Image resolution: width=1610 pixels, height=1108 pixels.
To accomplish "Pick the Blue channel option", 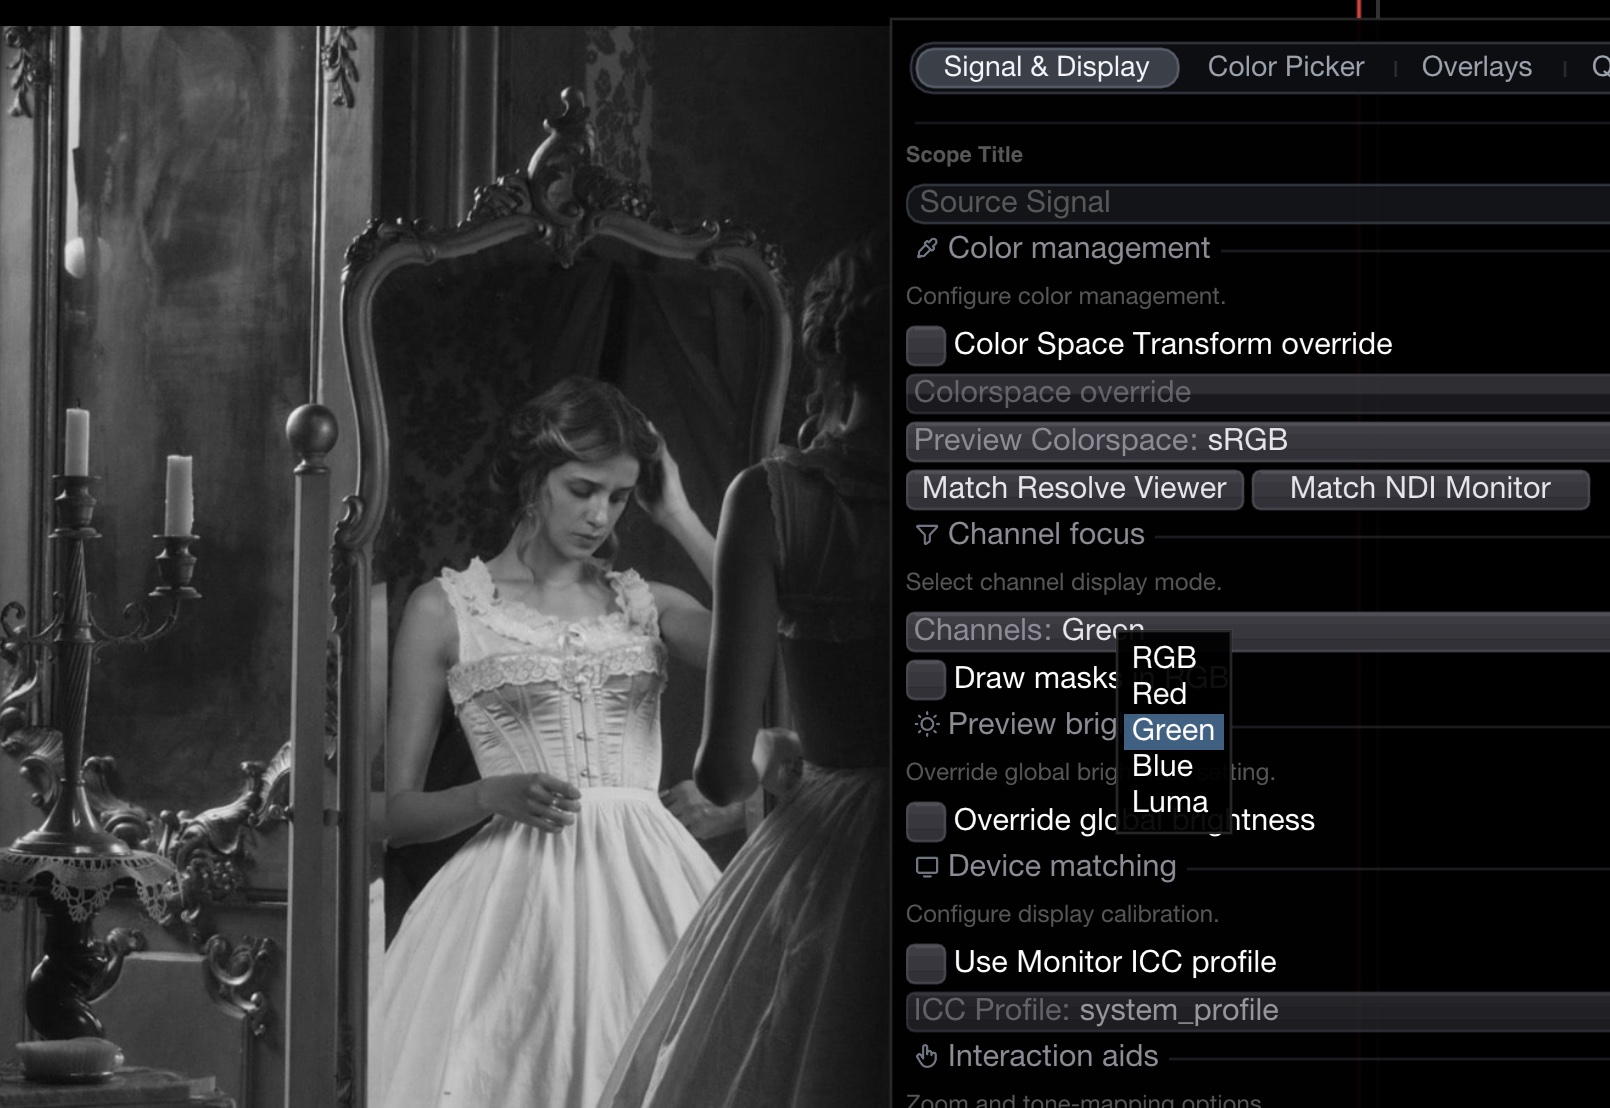I will coord(1162,766).
